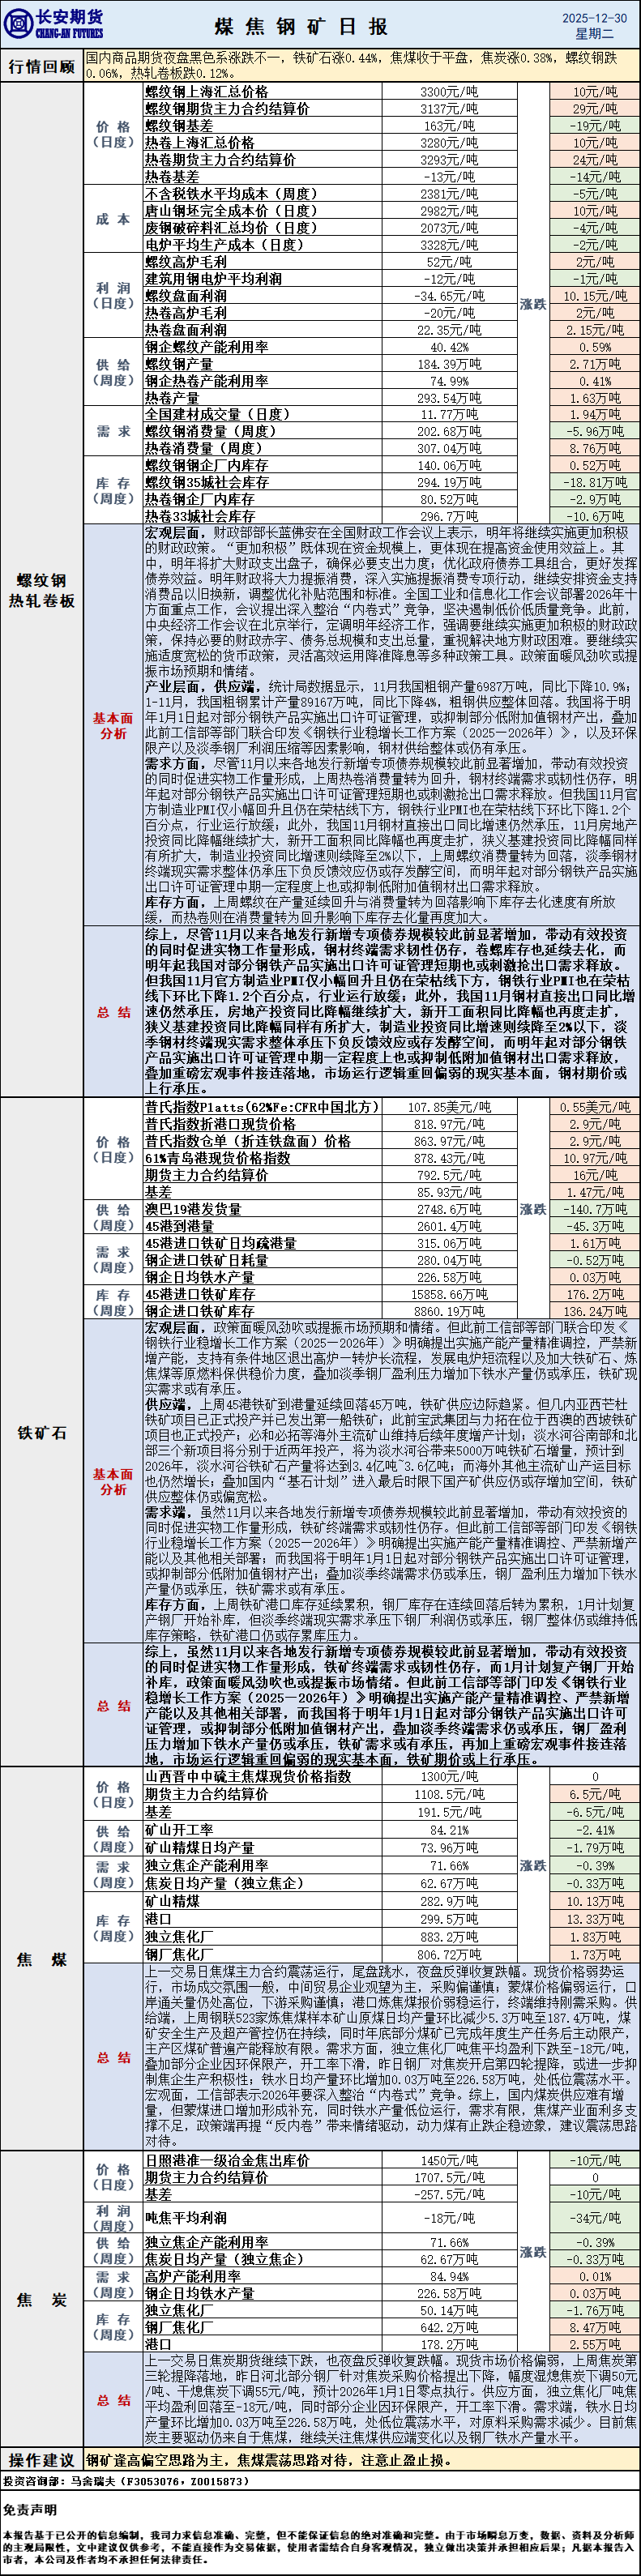Click row label 钢企进口铁矿日耗量
The width and height of the screenshot is (641, 2576).
[207, 1260]
